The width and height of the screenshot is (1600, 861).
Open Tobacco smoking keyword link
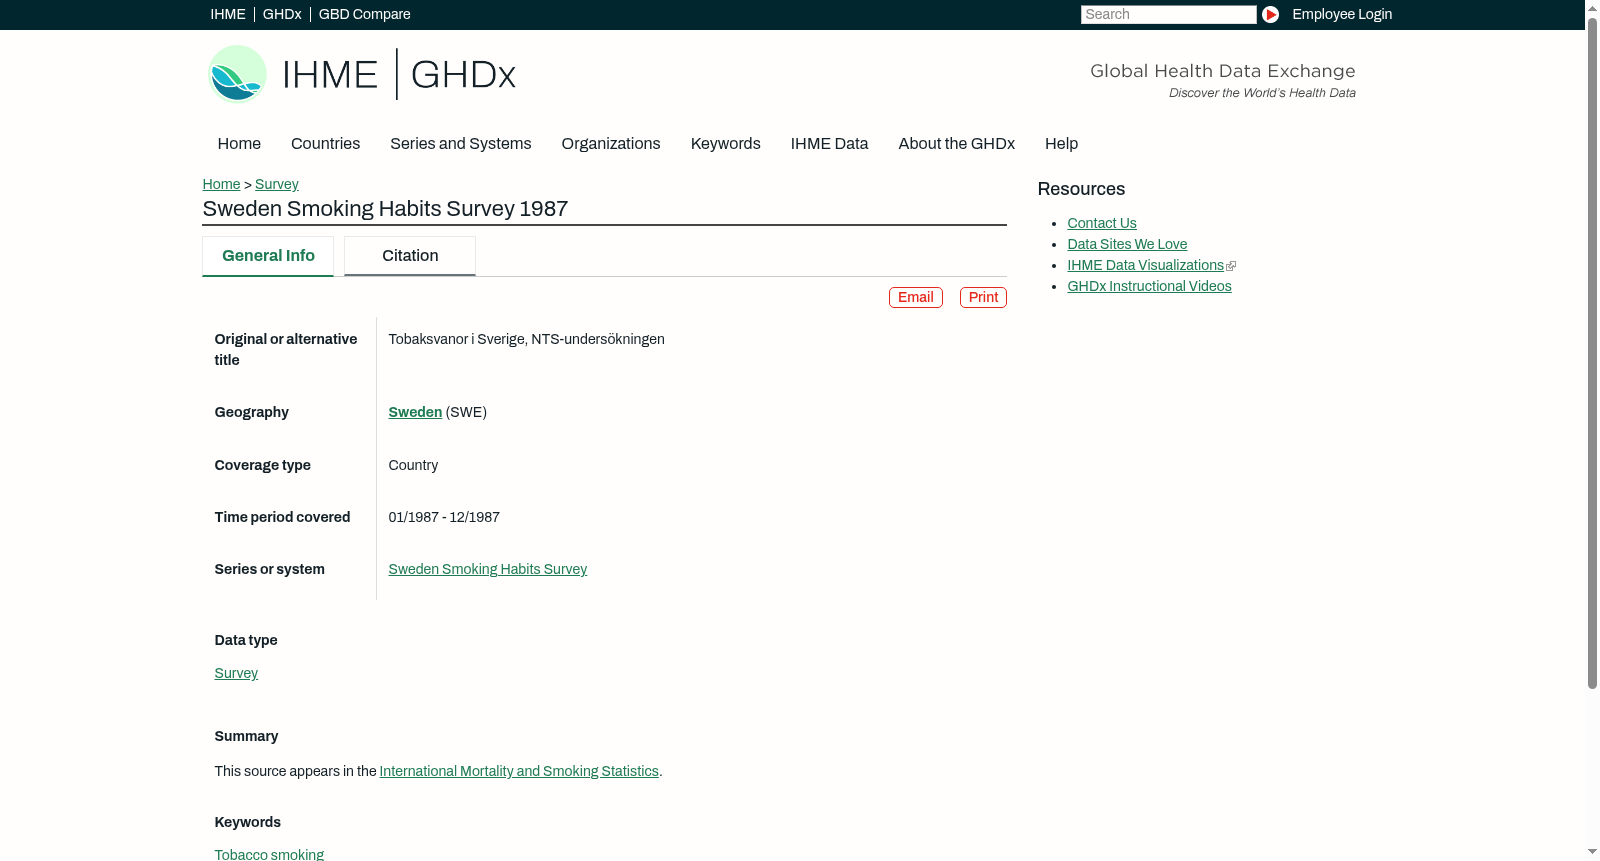pos(269,855)
